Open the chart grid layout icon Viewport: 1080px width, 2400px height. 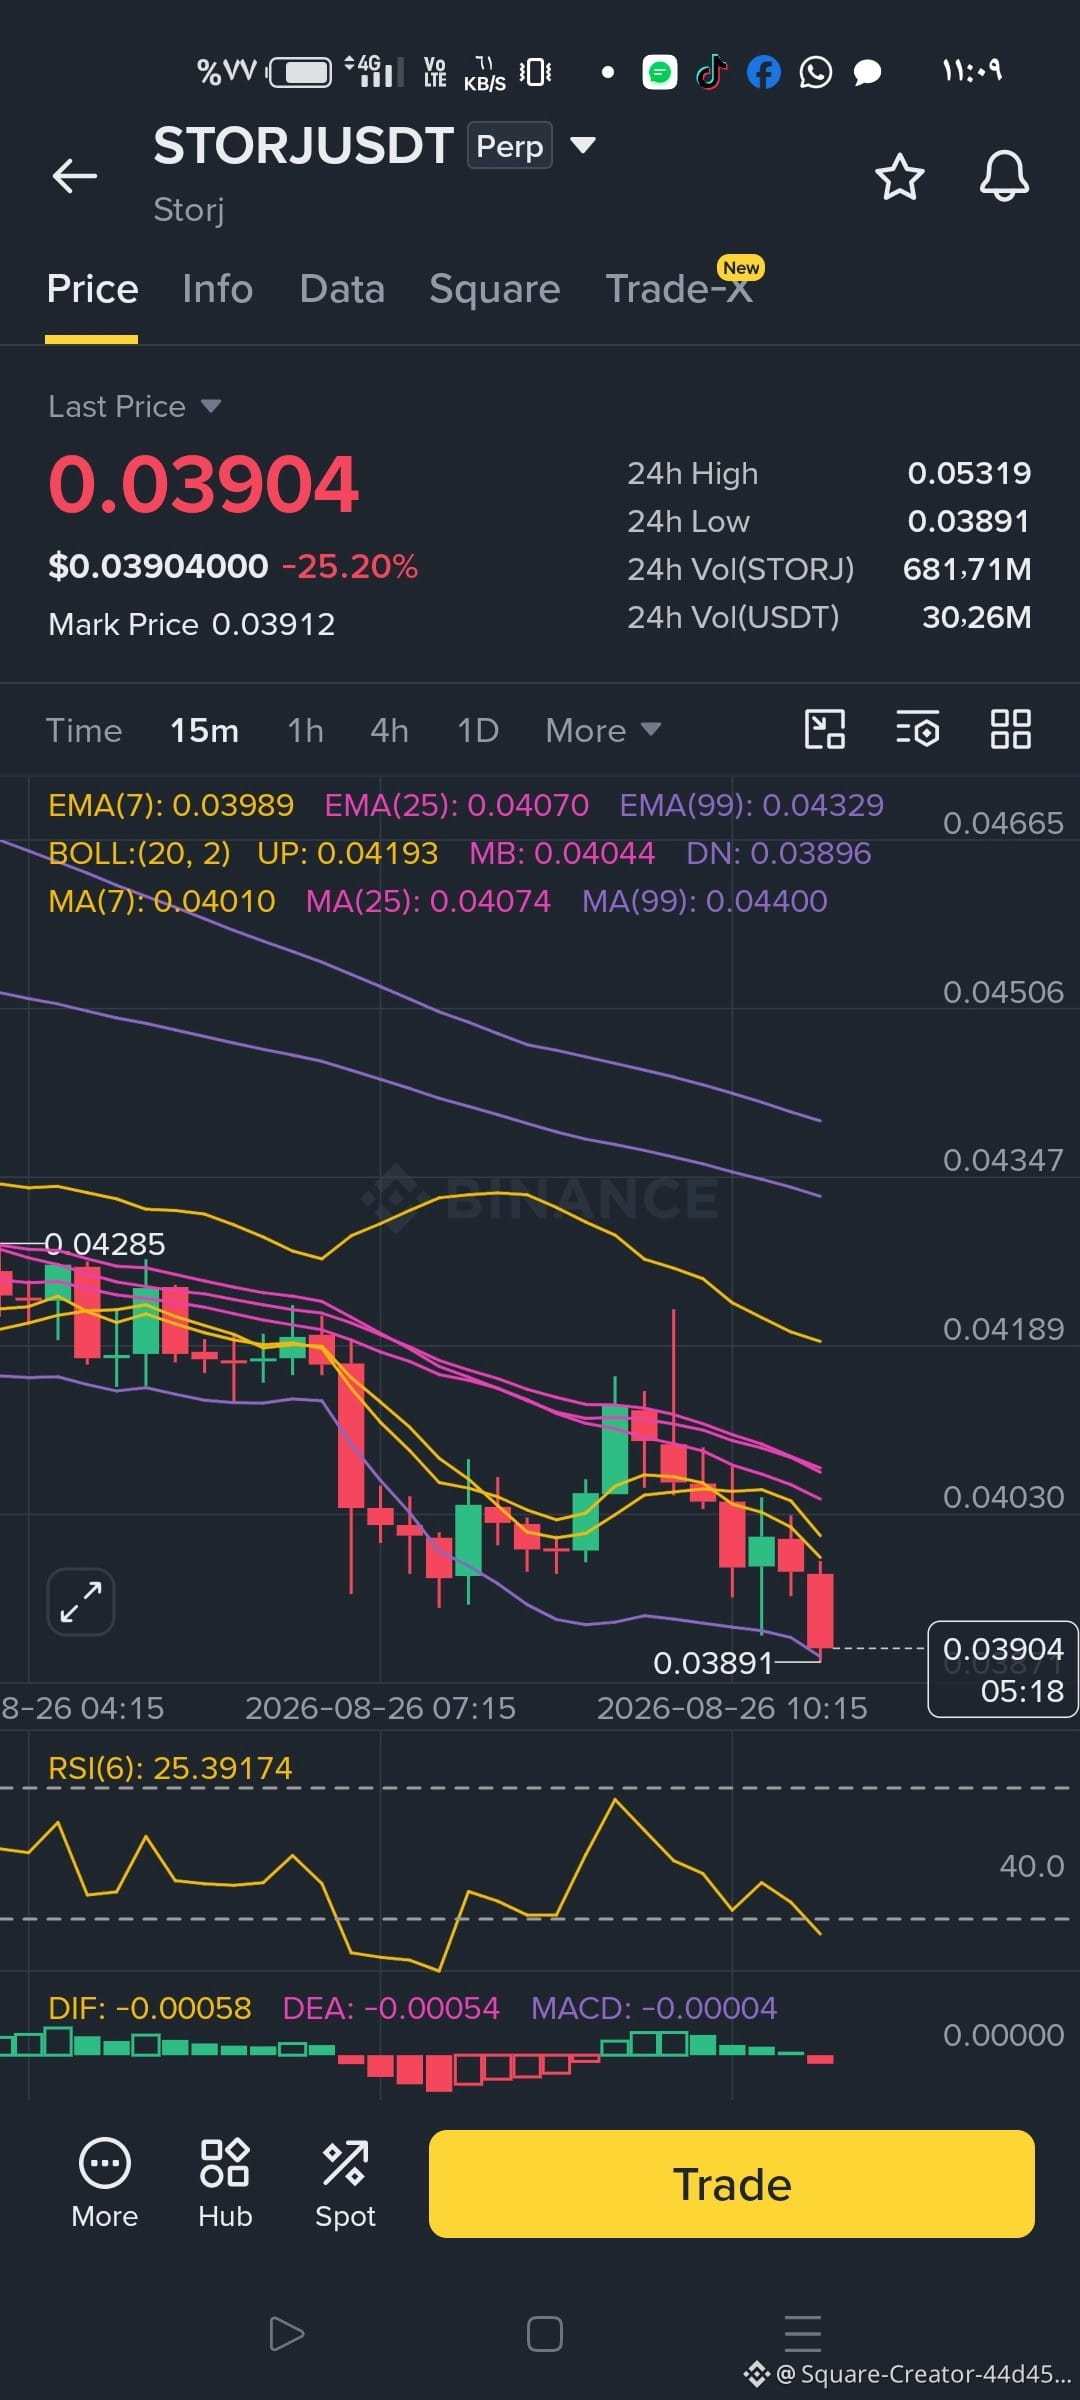pyautogui.click(x=1010, y=729)
